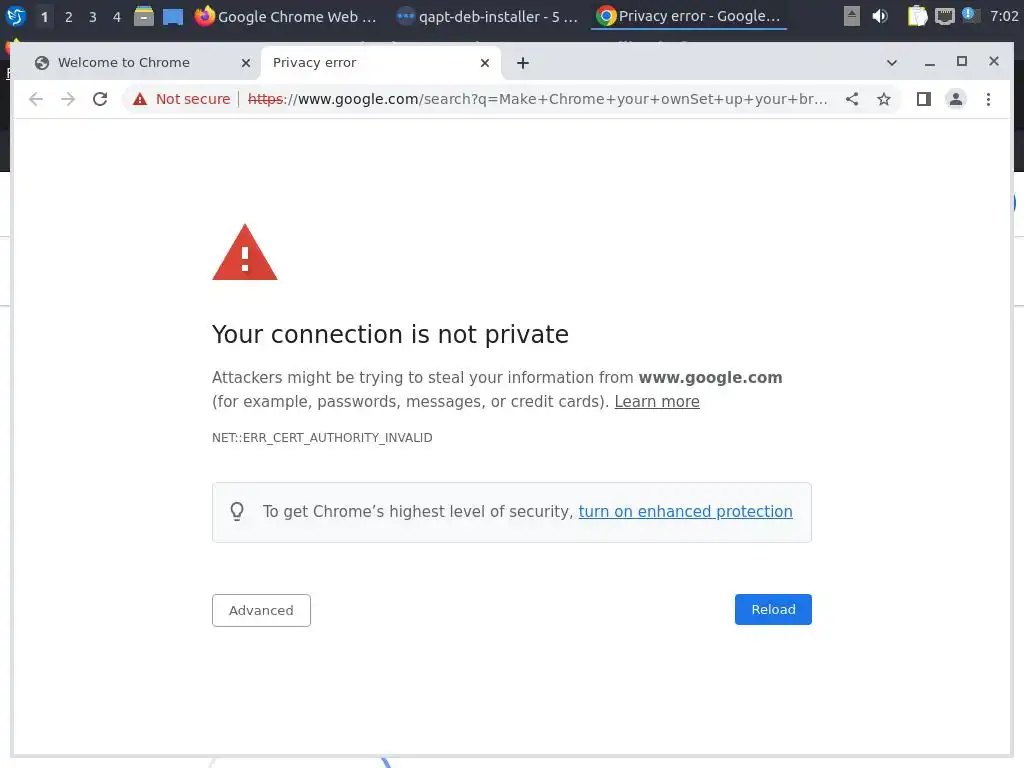The height and width of the screenshot is (768, 1024).
Task: Follow the Learn more link
Action: click(656, 402)
